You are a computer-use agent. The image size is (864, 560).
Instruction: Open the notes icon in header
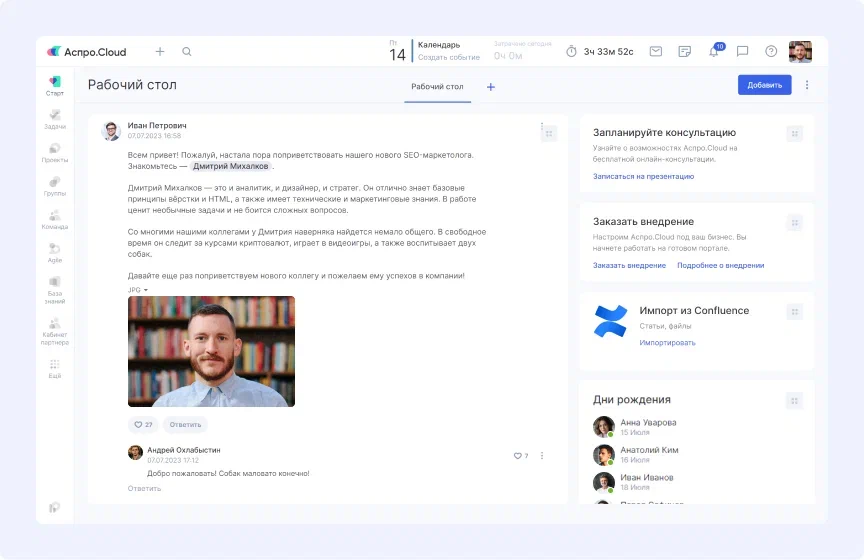pyautogui.click(x=684, y=51)
